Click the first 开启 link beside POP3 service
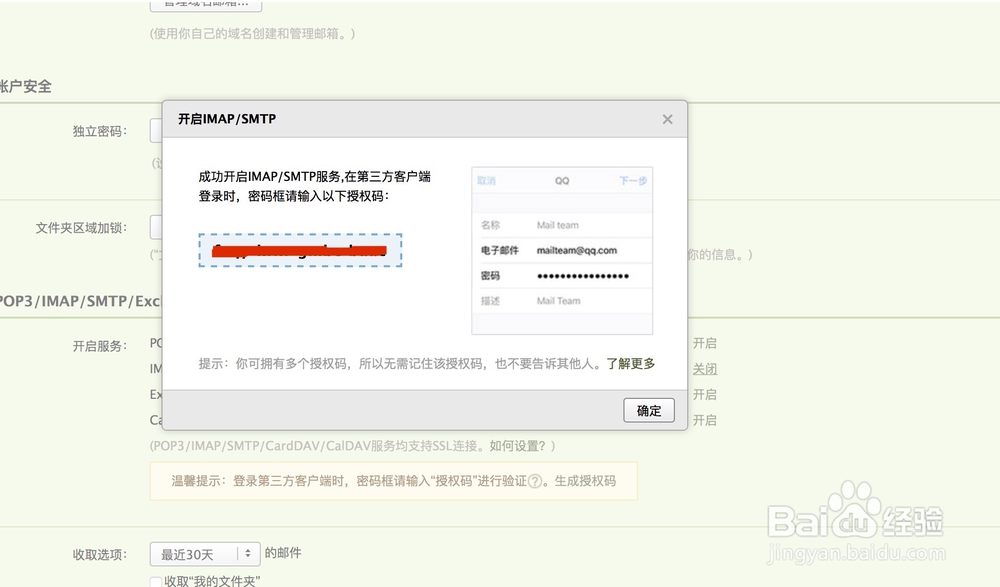This screenshot has height=587, width=1000. click(x=705, y=343)
